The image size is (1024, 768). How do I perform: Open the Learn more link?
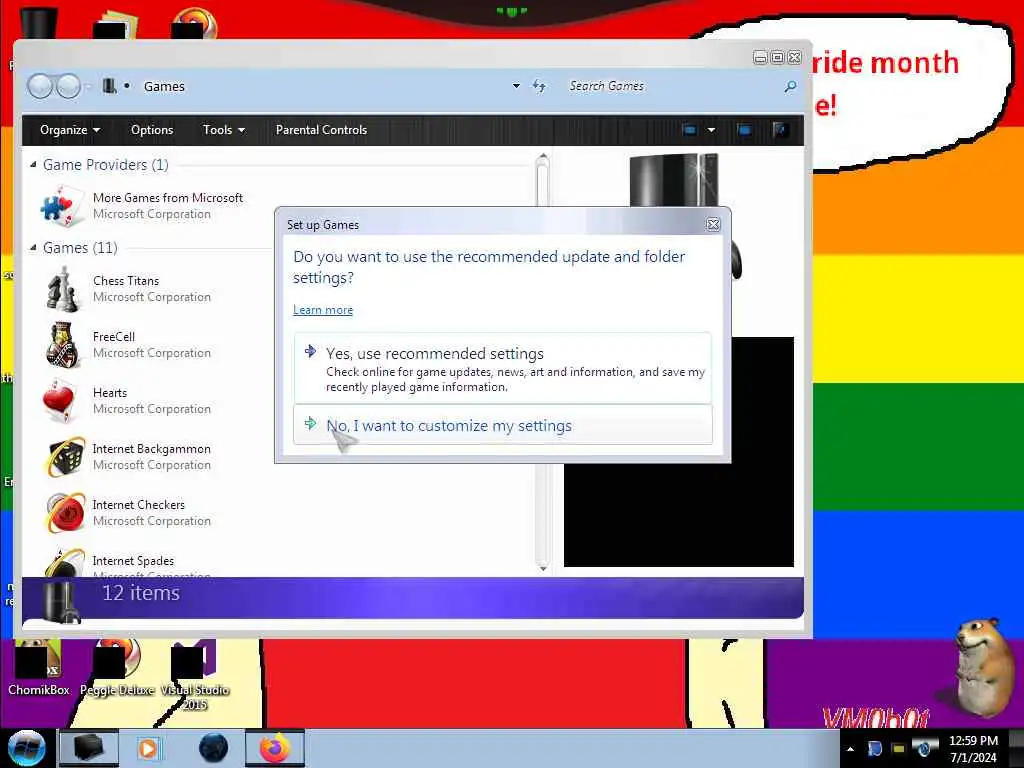[323, 310]
